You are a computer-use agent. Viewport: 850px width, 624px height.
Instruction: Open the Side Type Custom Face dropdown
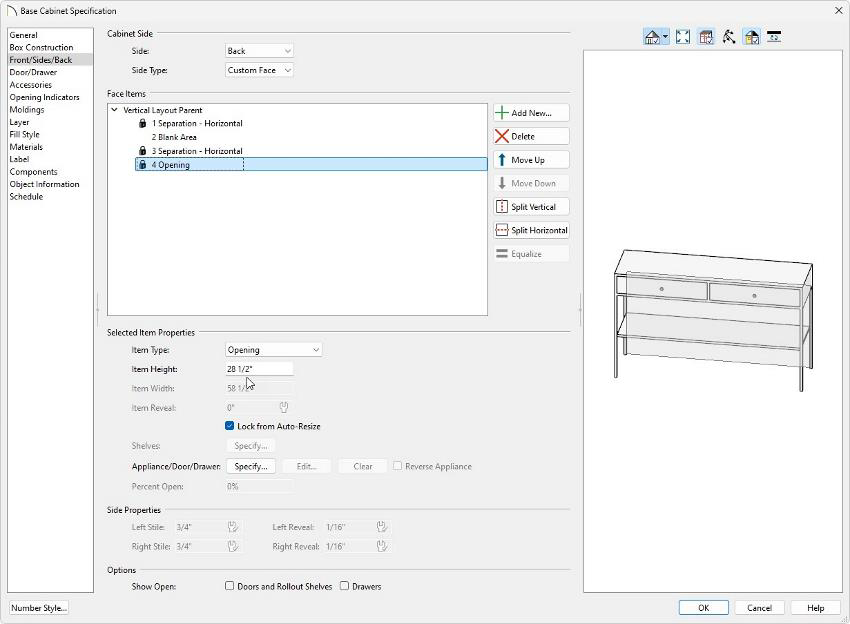259,70
